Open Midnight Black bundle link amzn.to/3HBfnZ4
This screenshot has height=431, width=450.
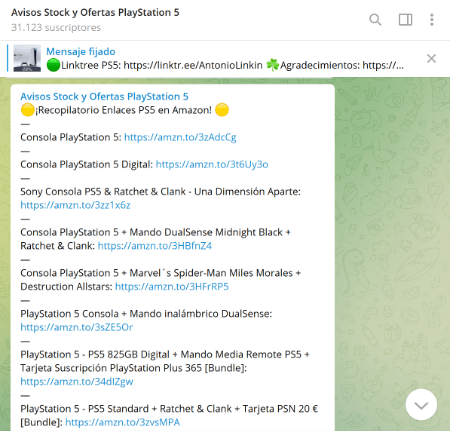tap(155, 246)
